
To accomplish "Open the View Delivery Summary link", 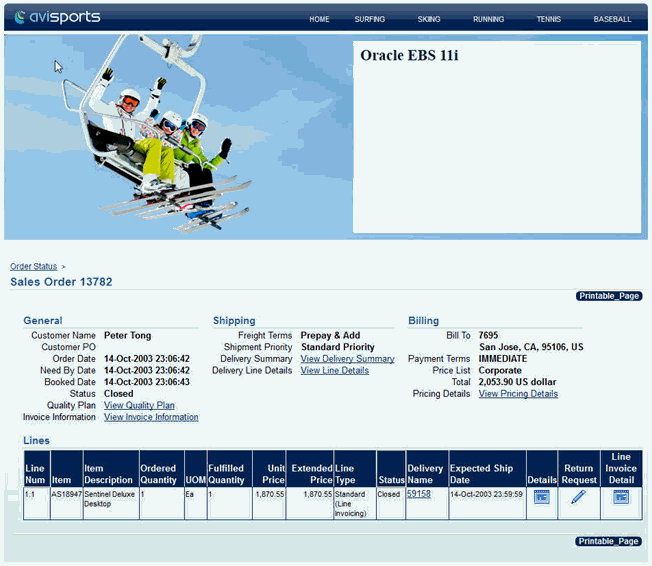I will (347, 358).
